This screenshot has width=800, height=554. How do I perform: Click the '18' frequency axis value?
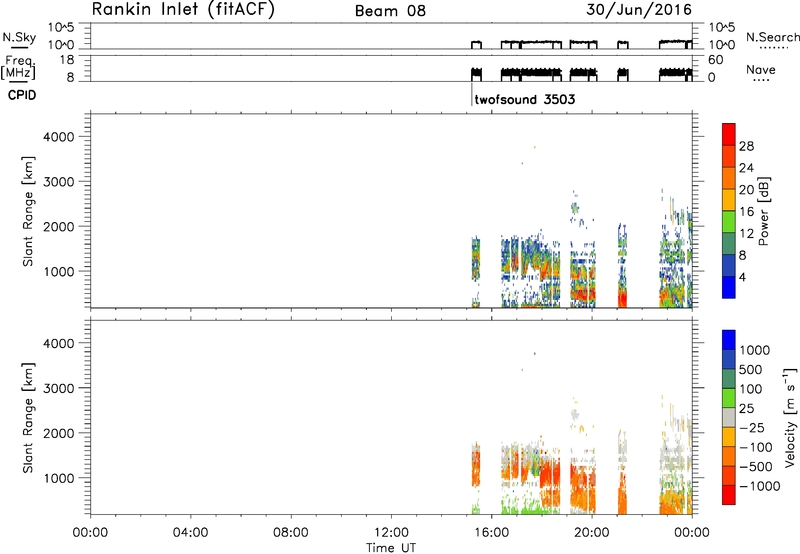tap(66, 60)
